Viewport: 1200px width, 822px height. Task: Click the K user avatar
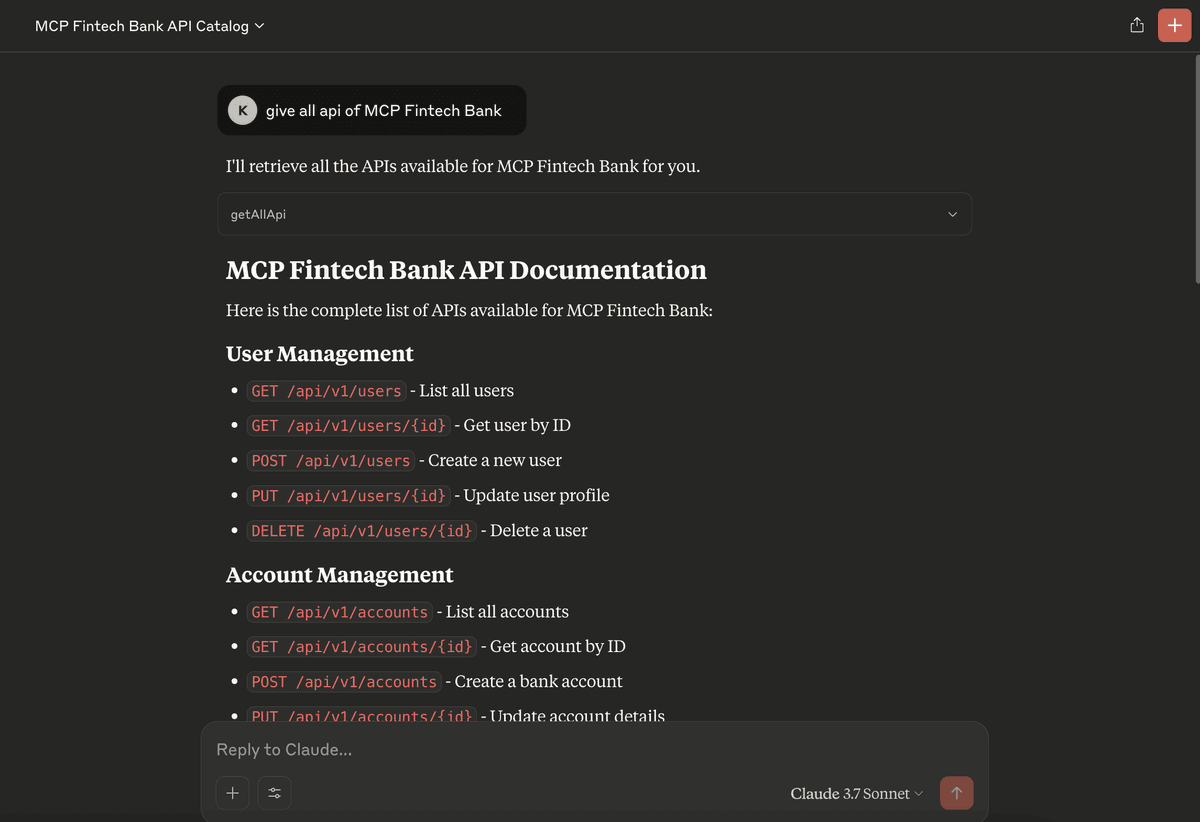click(242, 110)
